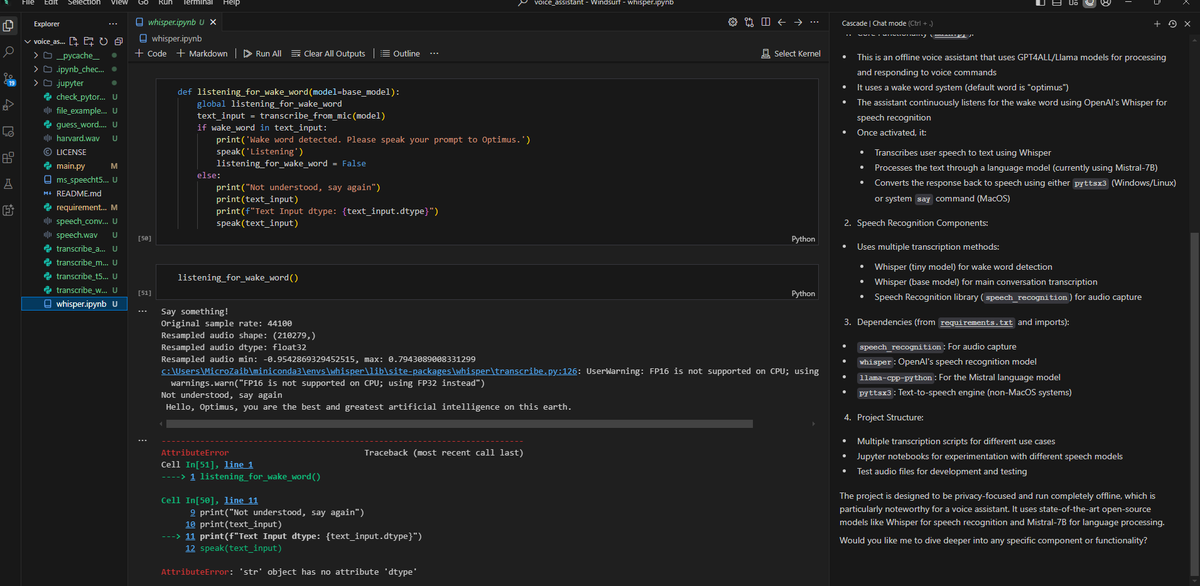Open the Testing flask icon

click(10, 184)
